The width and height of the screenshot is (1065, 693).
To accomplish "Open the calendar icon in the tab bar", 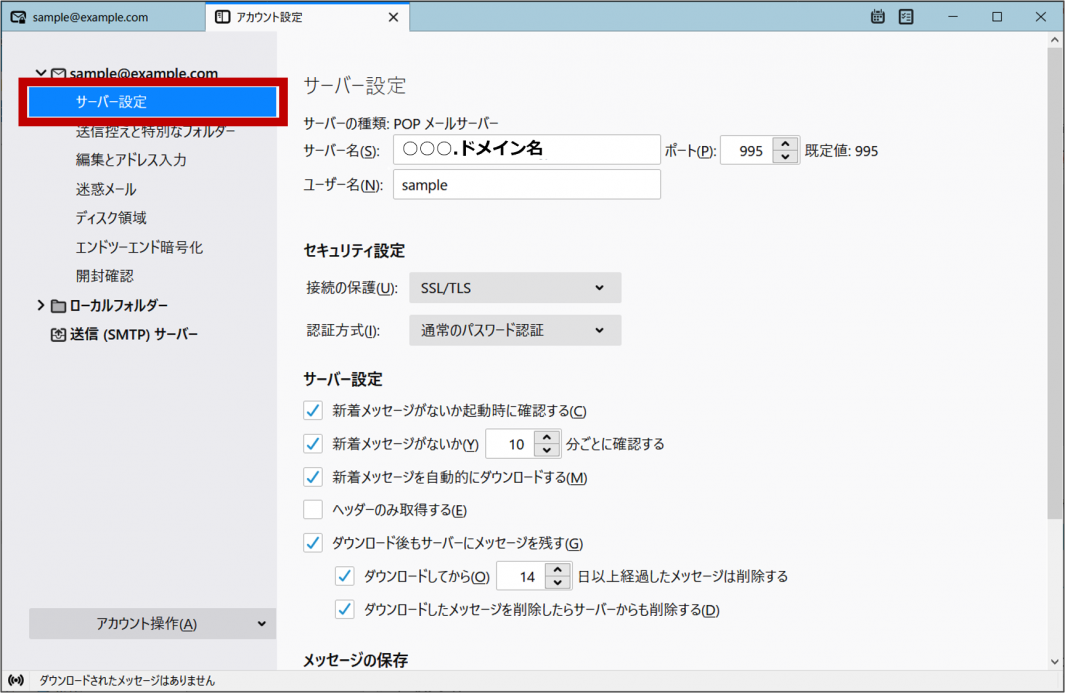I will point(877,17).
